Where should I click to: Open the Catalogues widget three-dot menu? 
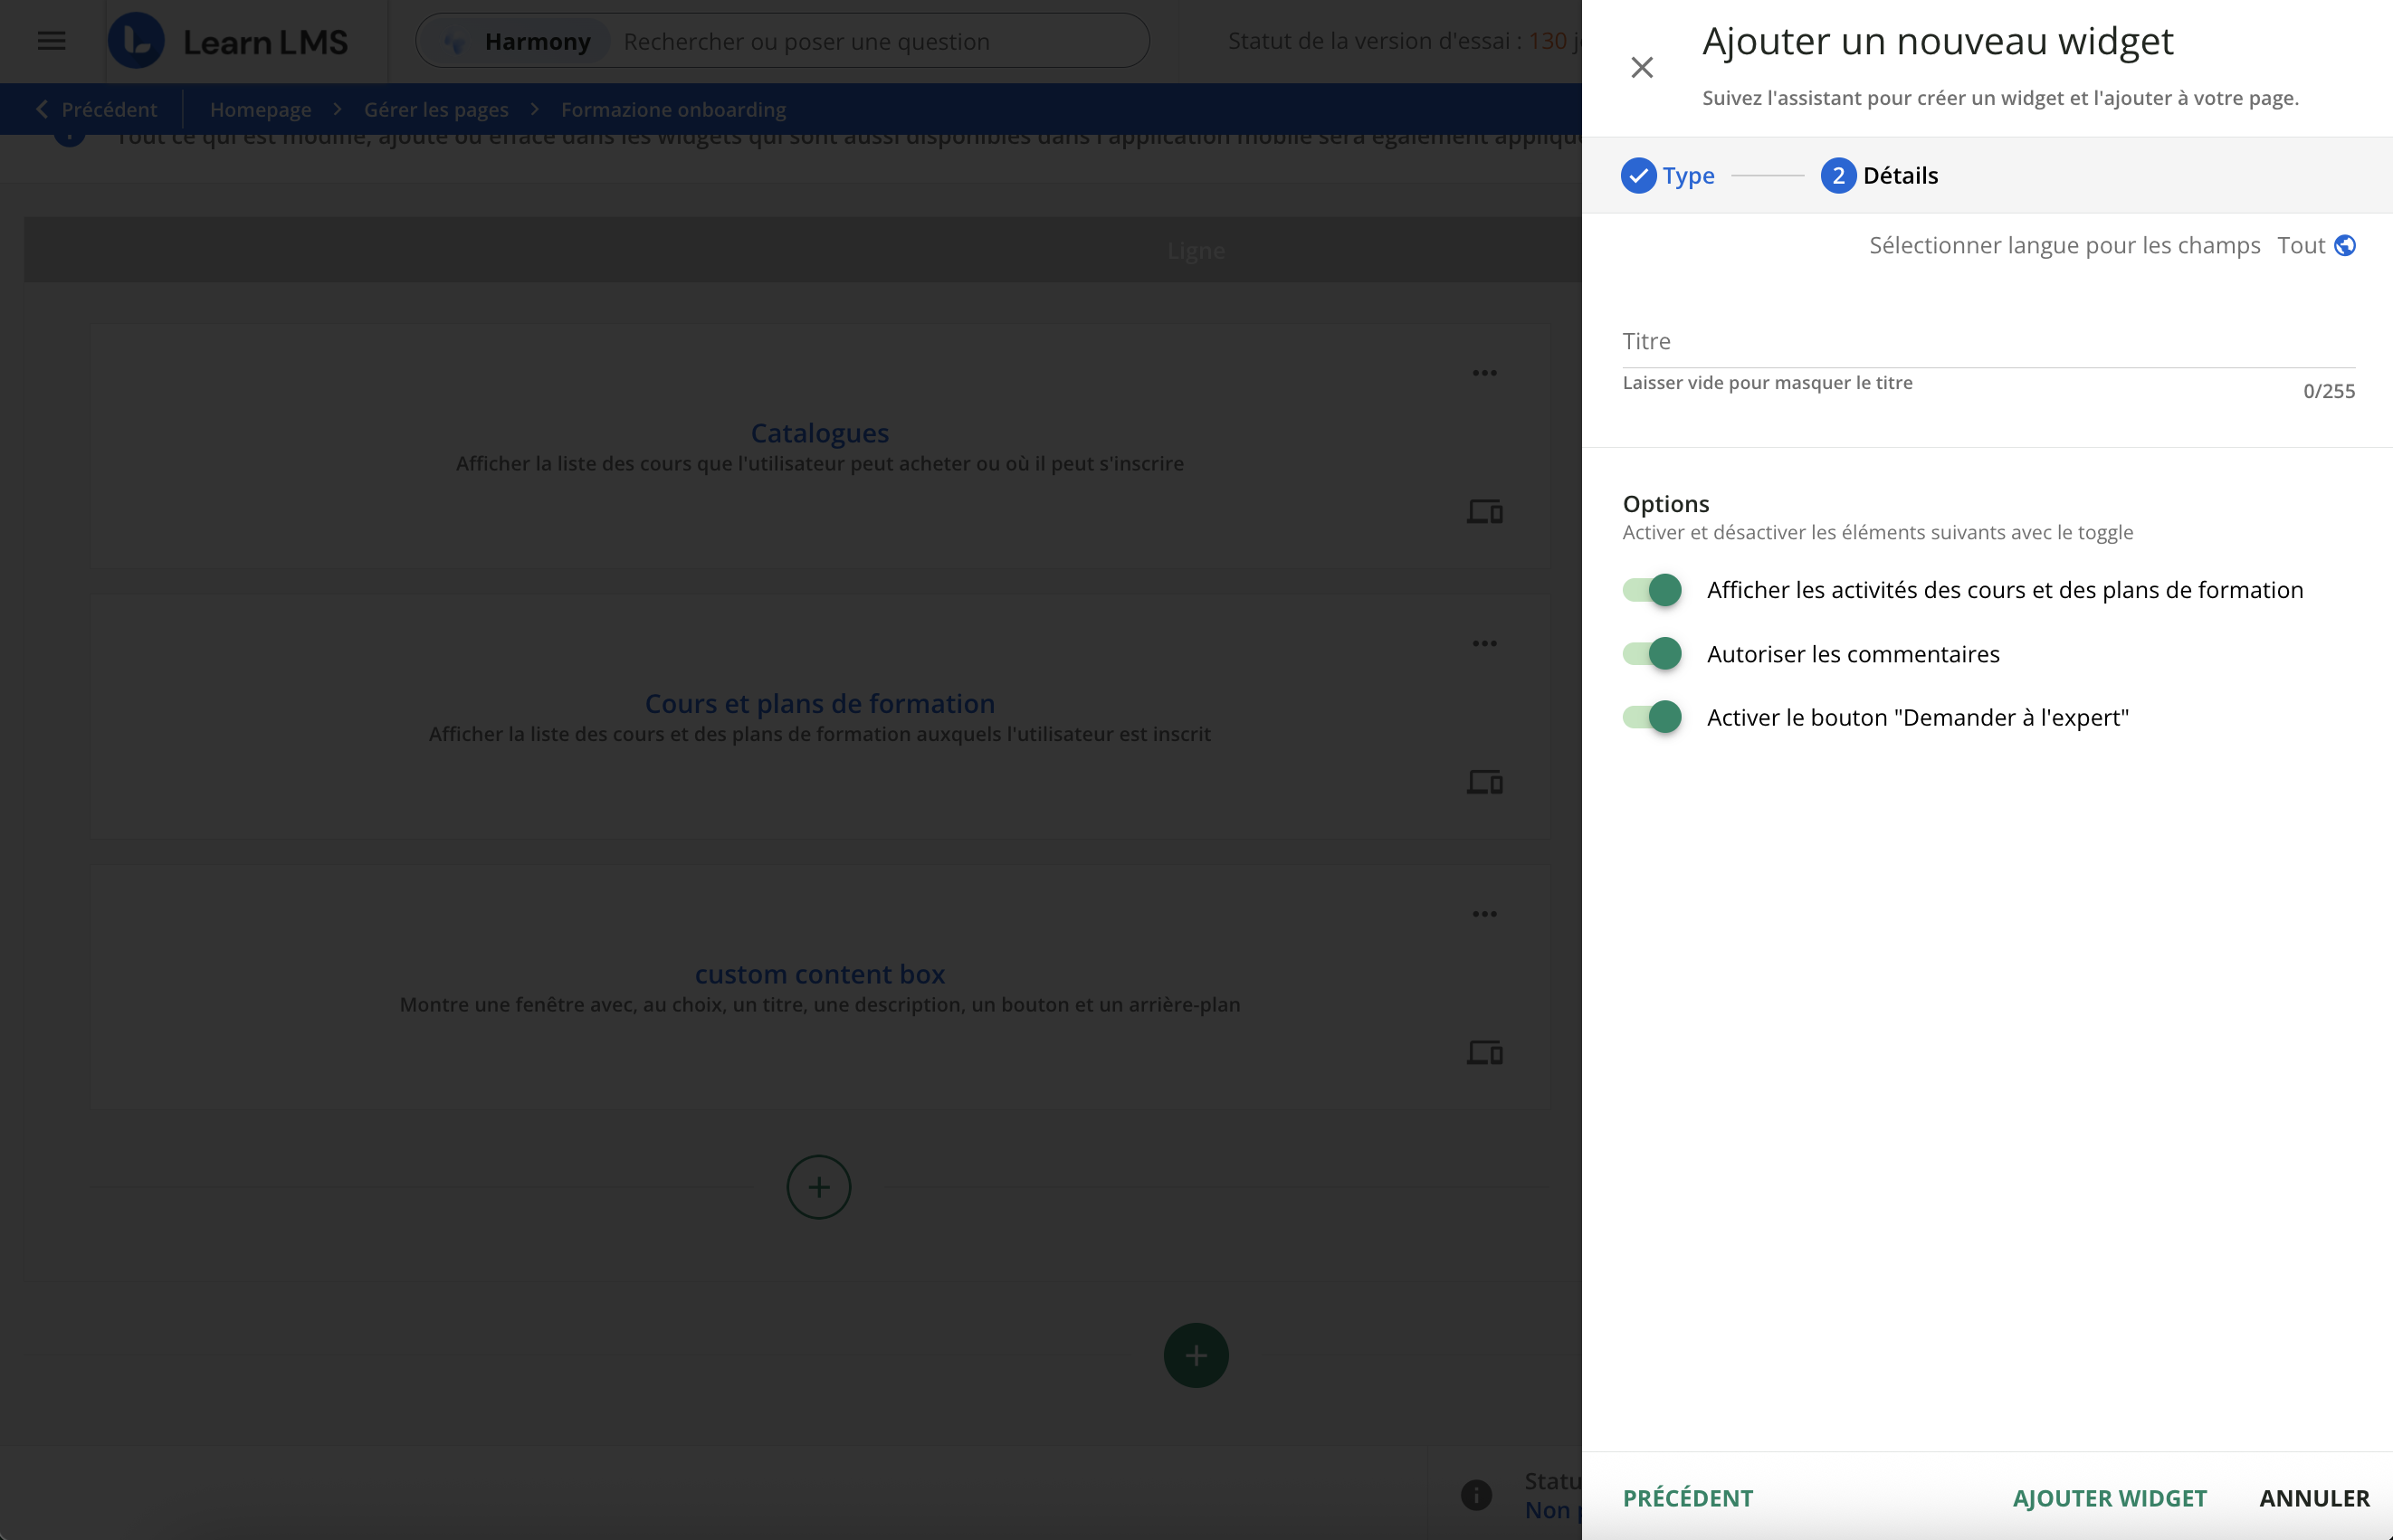[1484, 373]
